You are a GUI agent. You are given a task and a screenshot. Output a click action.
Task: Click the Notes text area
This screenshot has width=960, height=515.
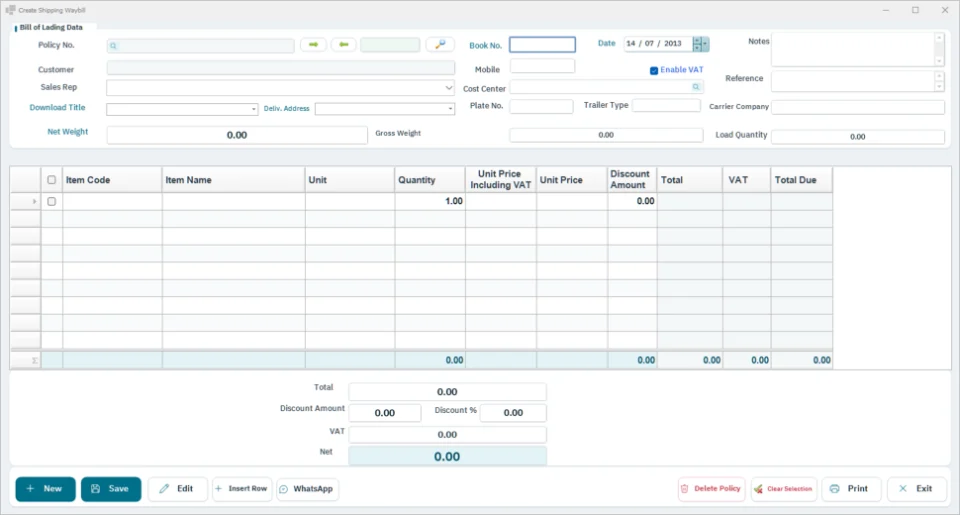(852, 49)
